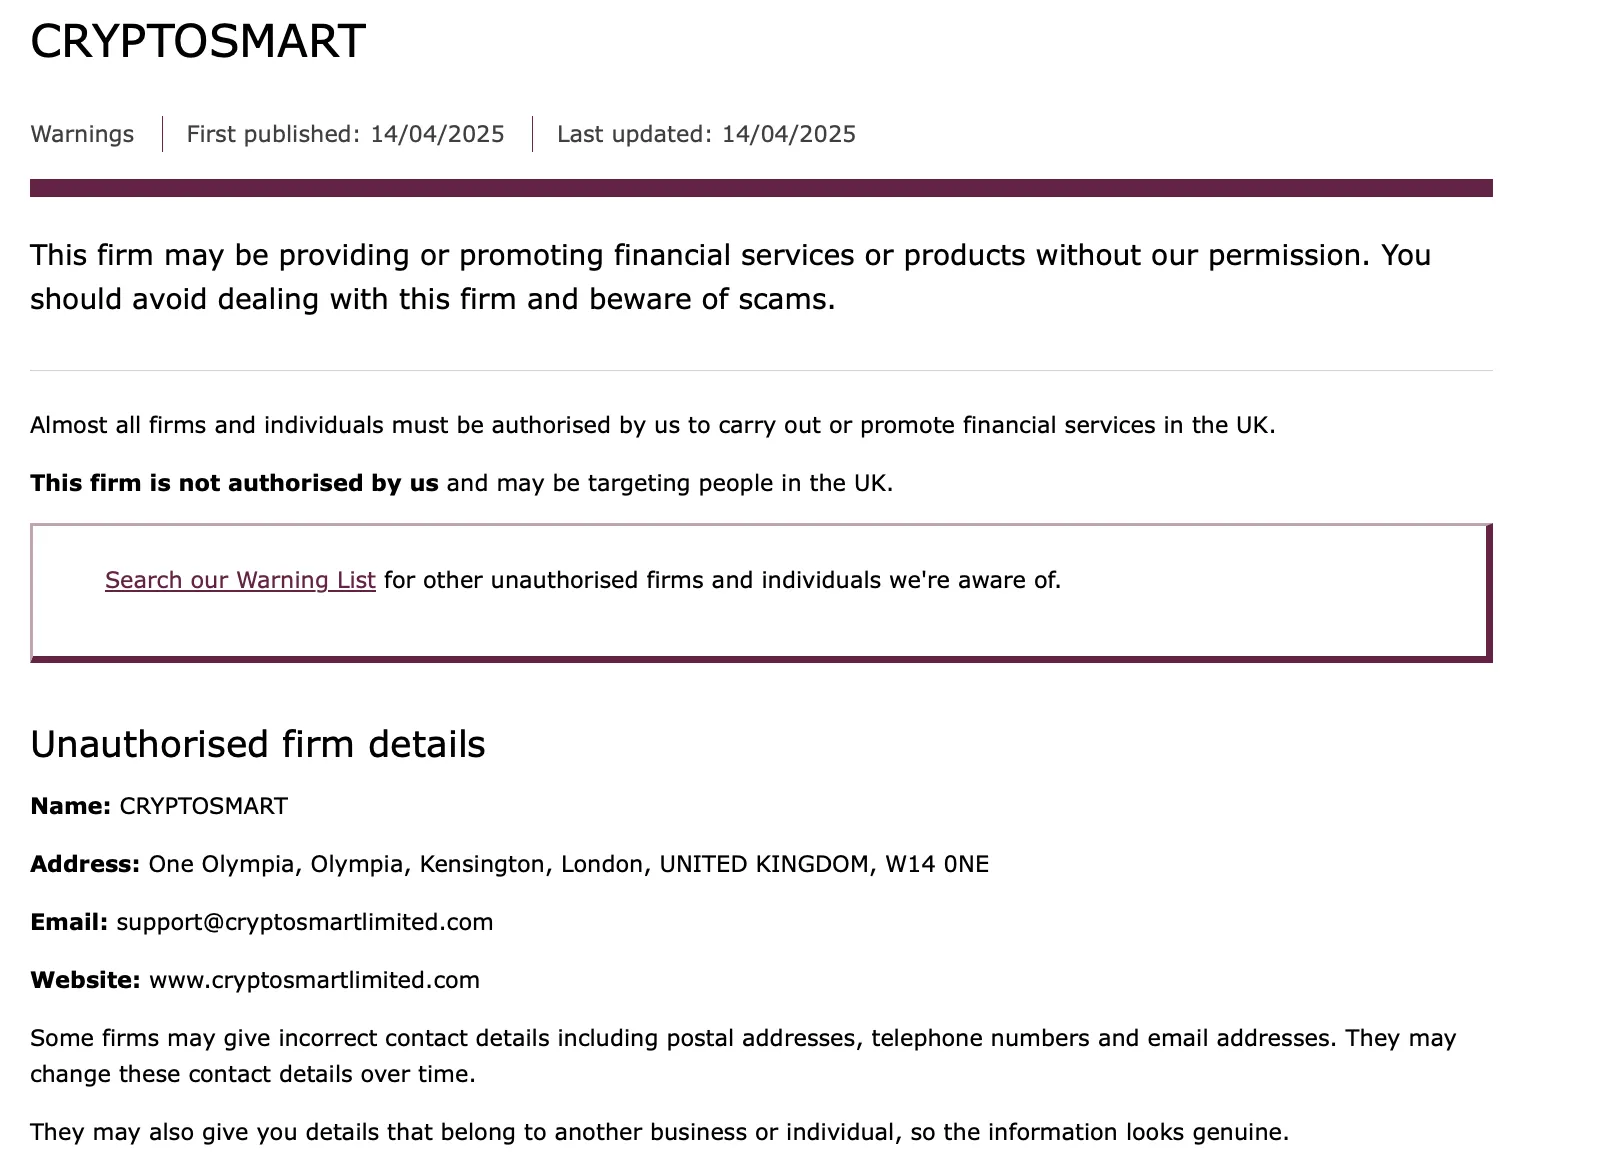
Task: Open the Search our Warning List link
Action: 240,580
